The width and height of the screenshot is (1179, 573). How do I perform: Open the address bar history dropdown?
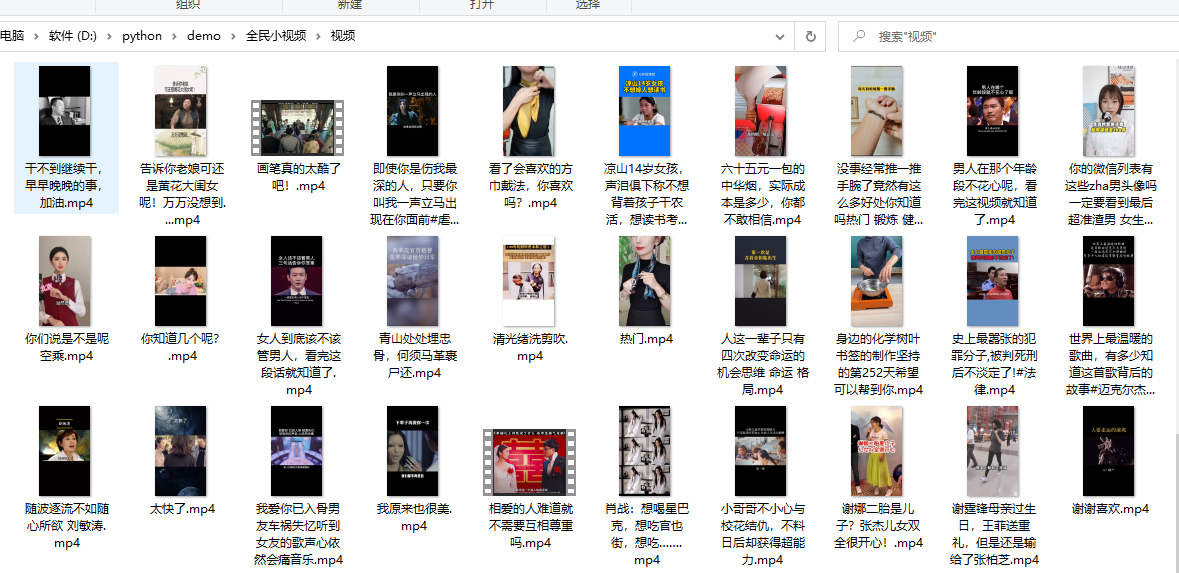(x=781, y=36)
